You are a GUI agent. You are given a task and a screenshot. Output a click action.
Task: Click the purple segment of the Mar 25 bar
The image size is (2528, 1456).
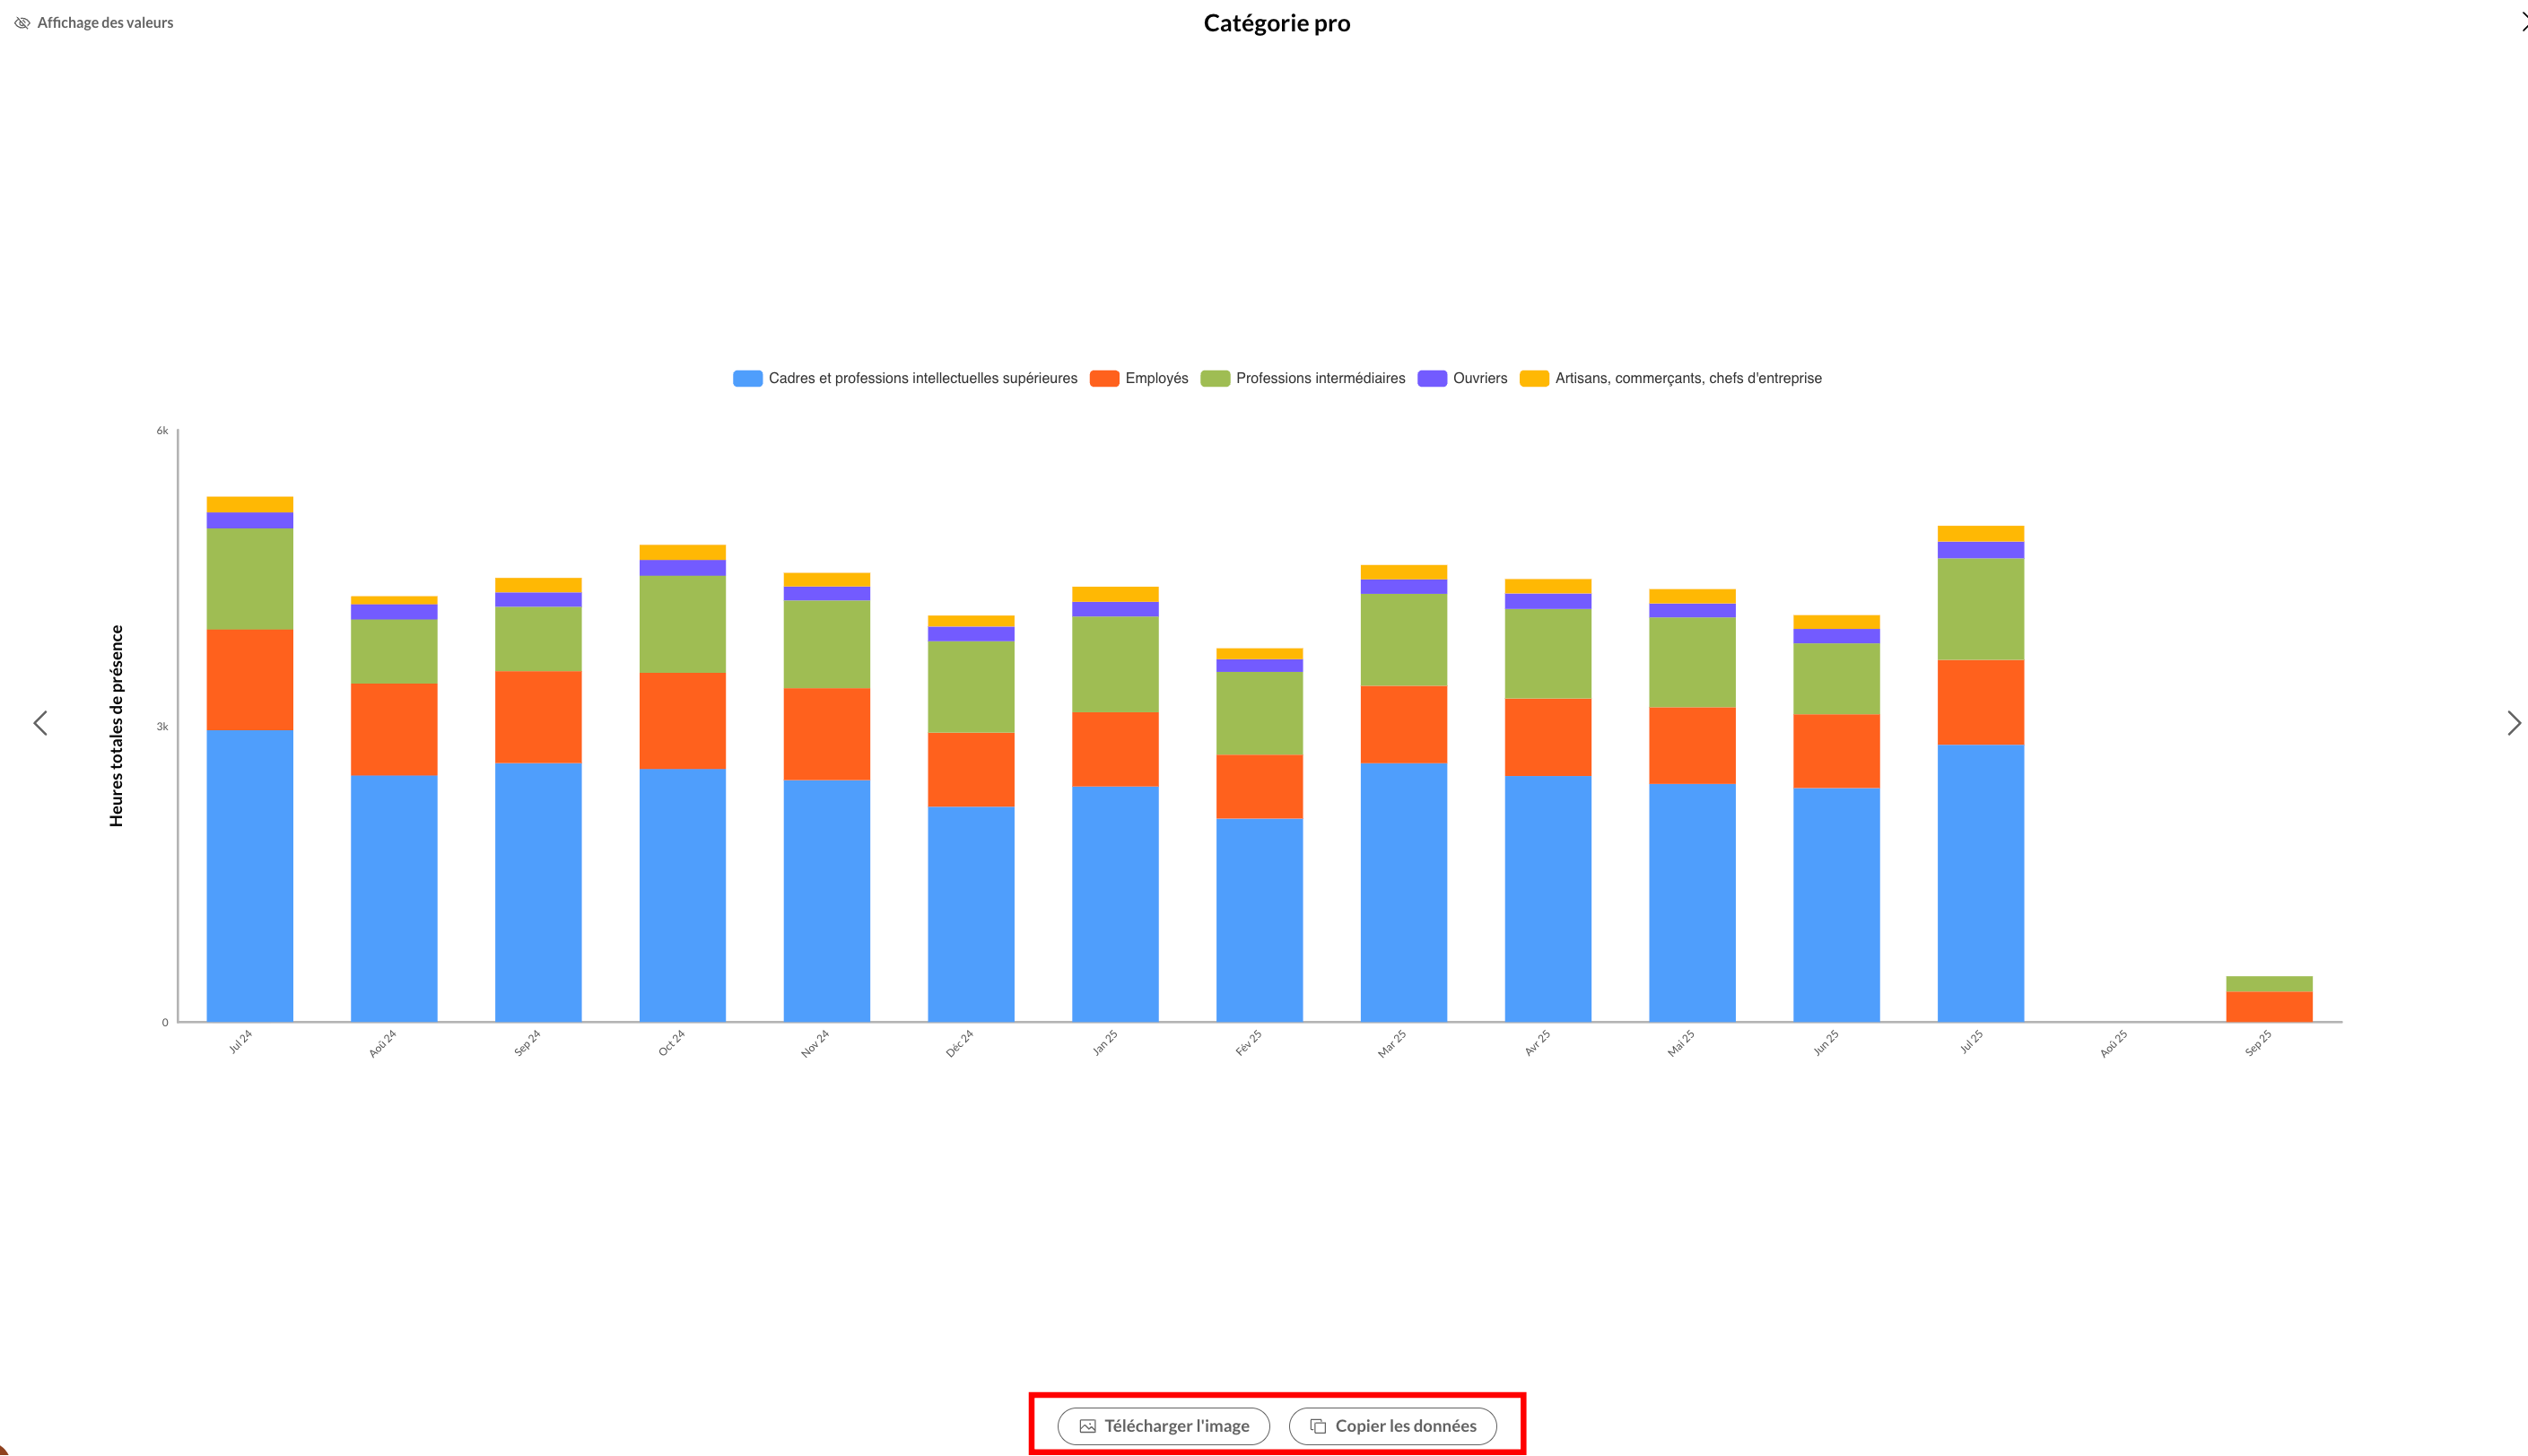coord(1403,587)
